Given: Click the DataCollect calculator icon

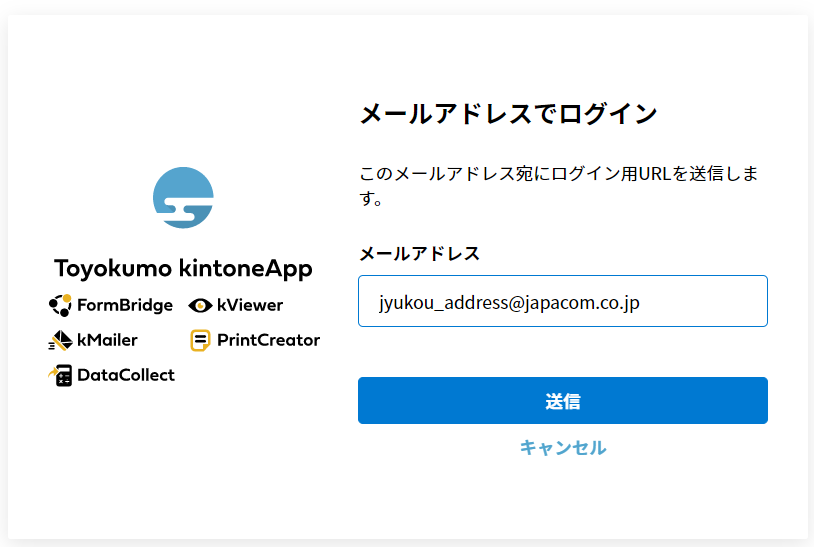Looking at the screenshot, I should (x=60, y=375).
